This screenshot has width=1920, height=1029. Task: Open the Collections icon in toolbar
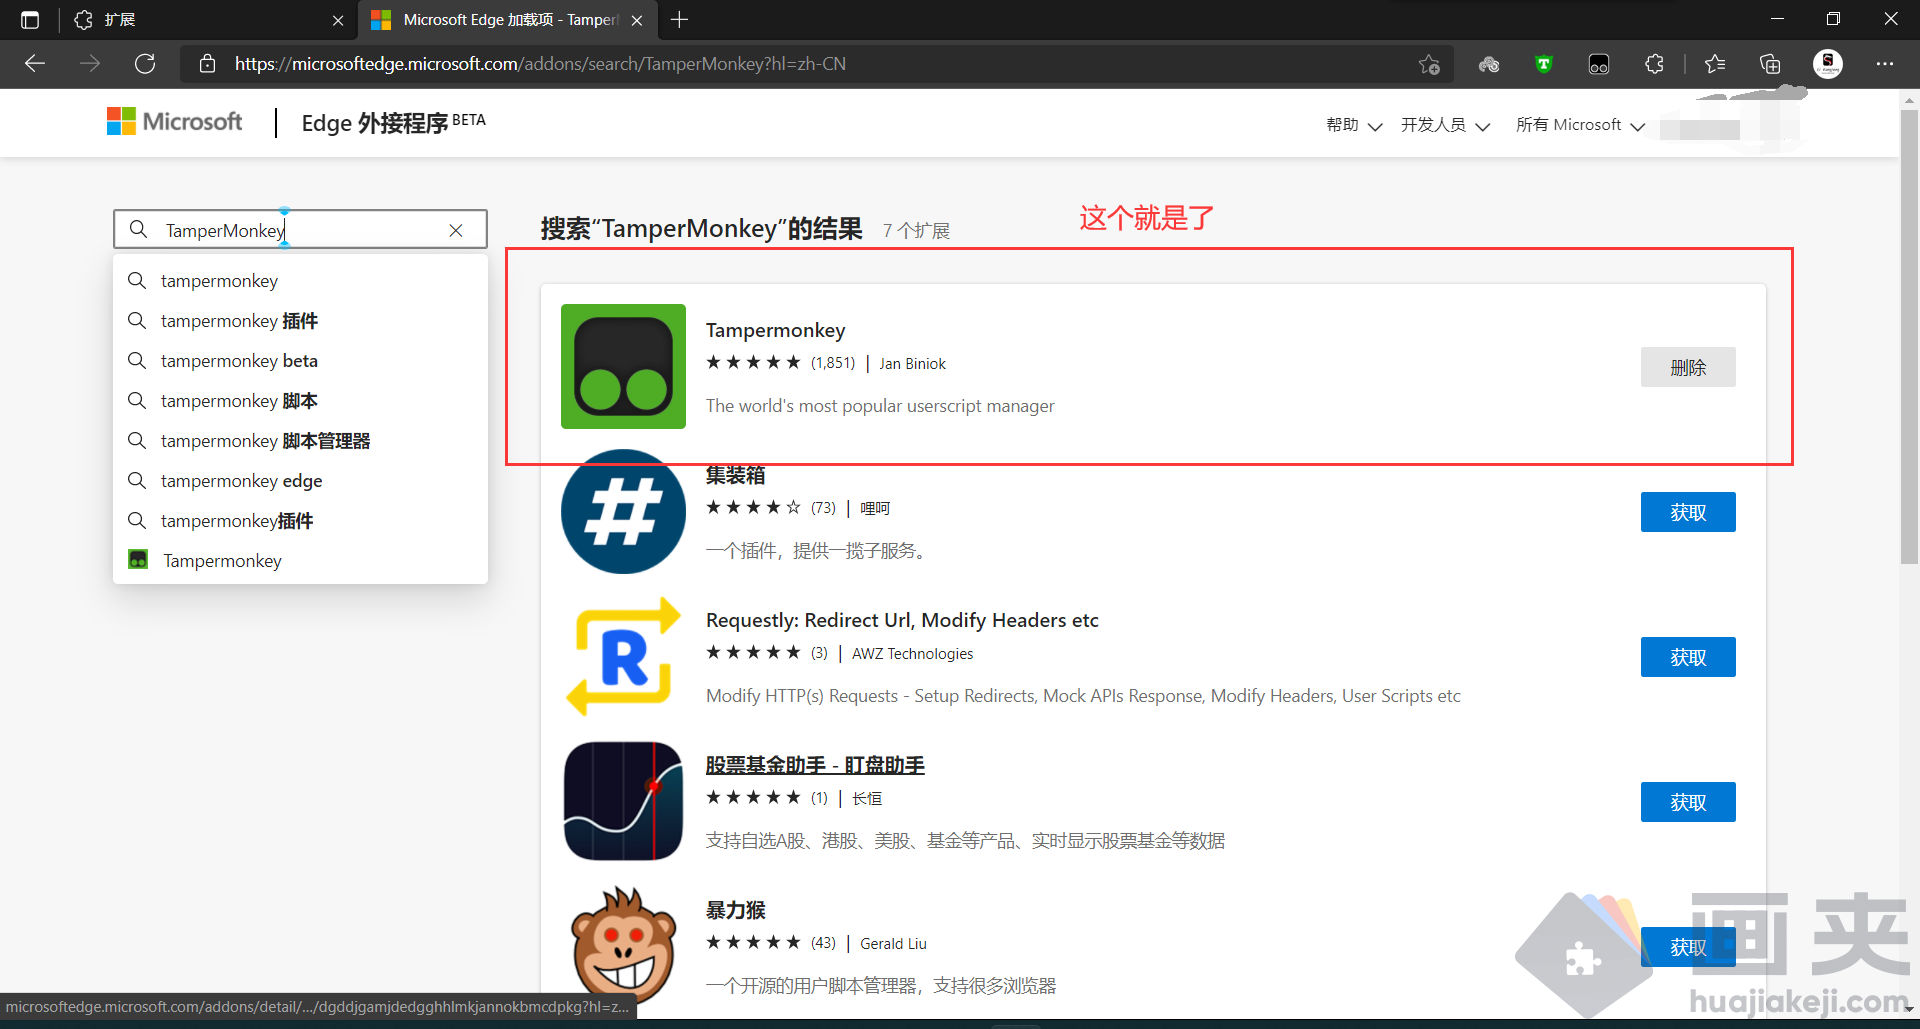(x=1771, y=63)
